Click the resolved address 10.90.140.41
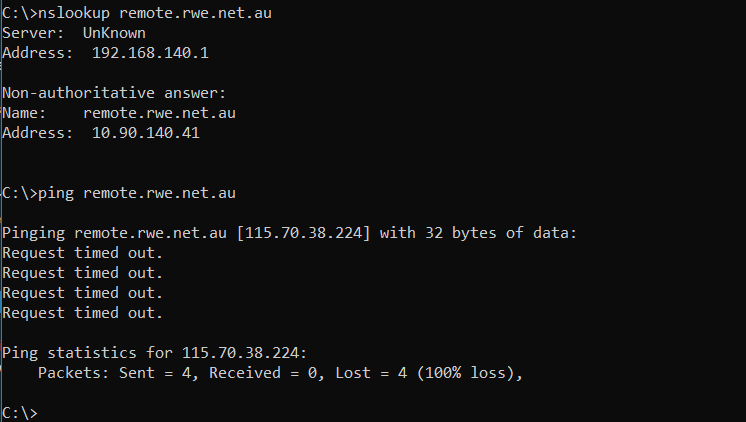 click(146, 133)
